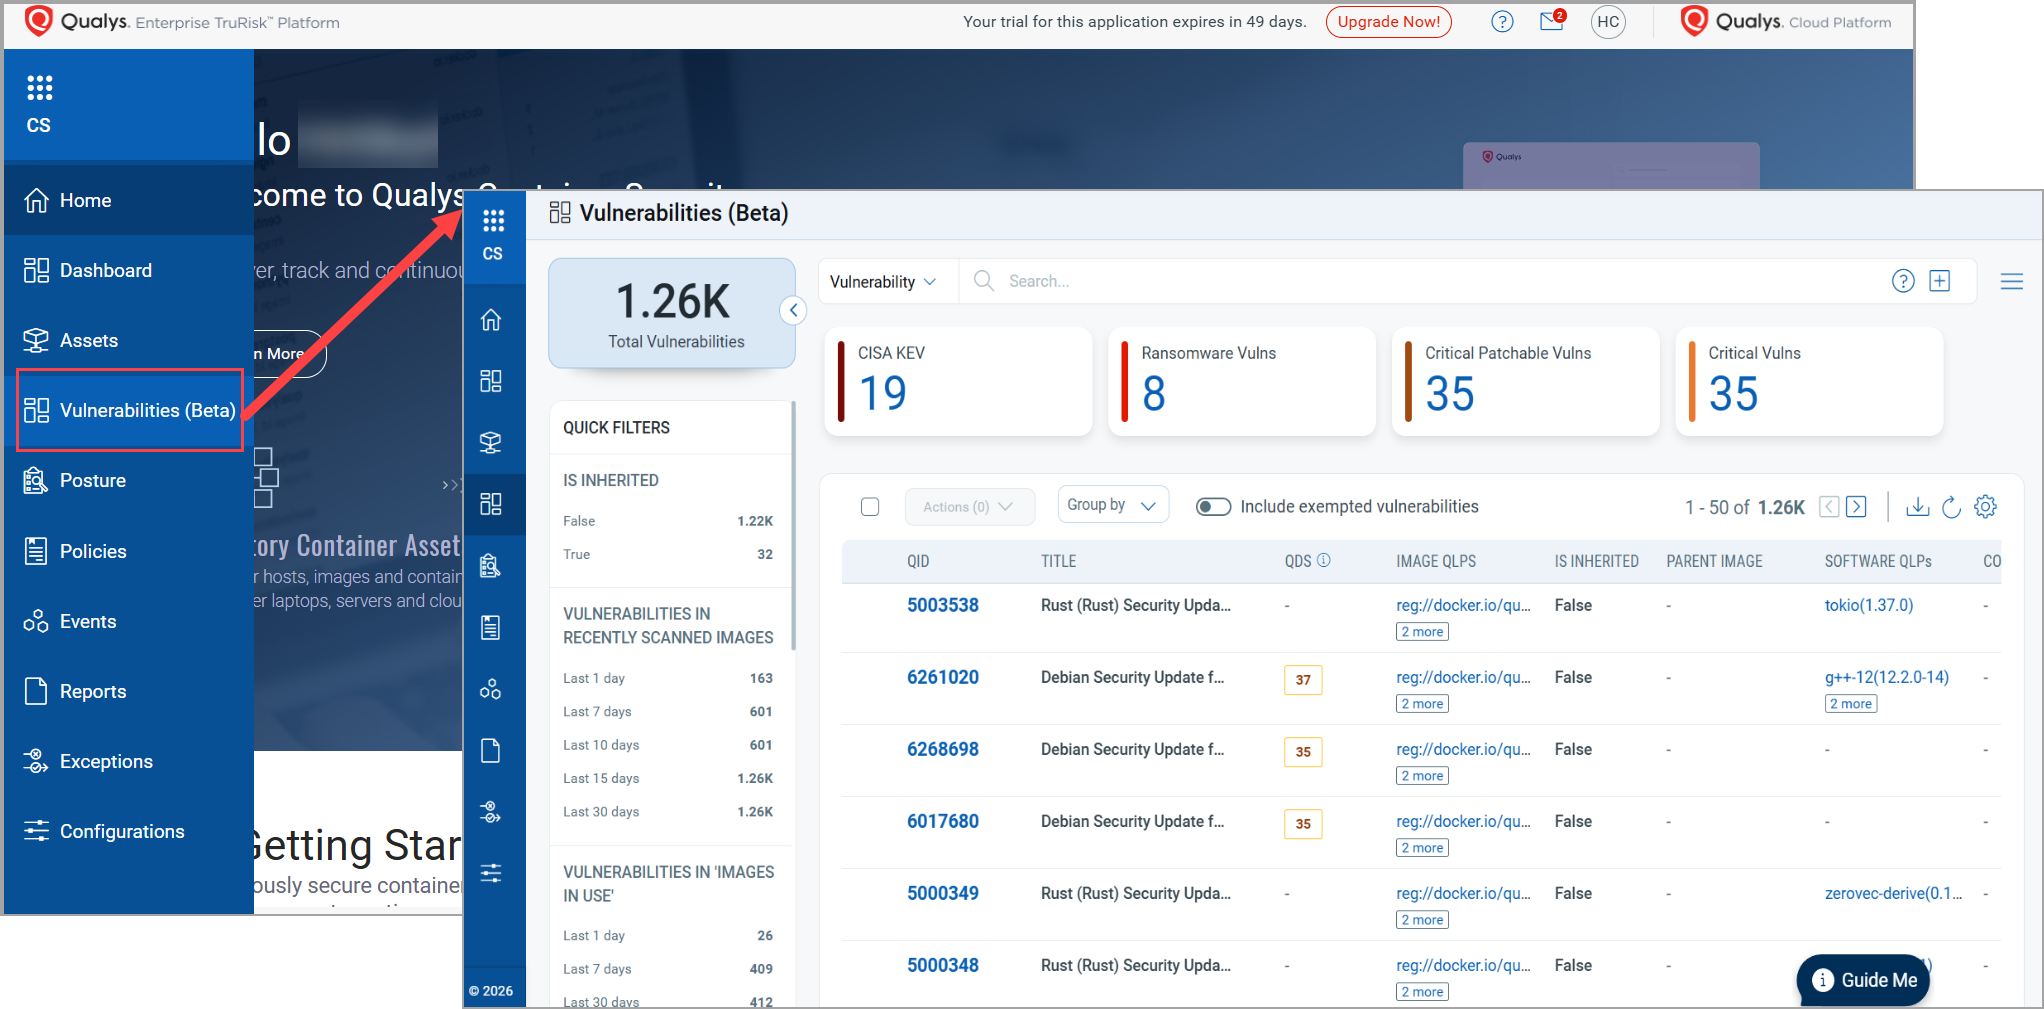Click the Upgrade Now! button
The image size is (2044, 1009).
click(x=1388, y=22)
